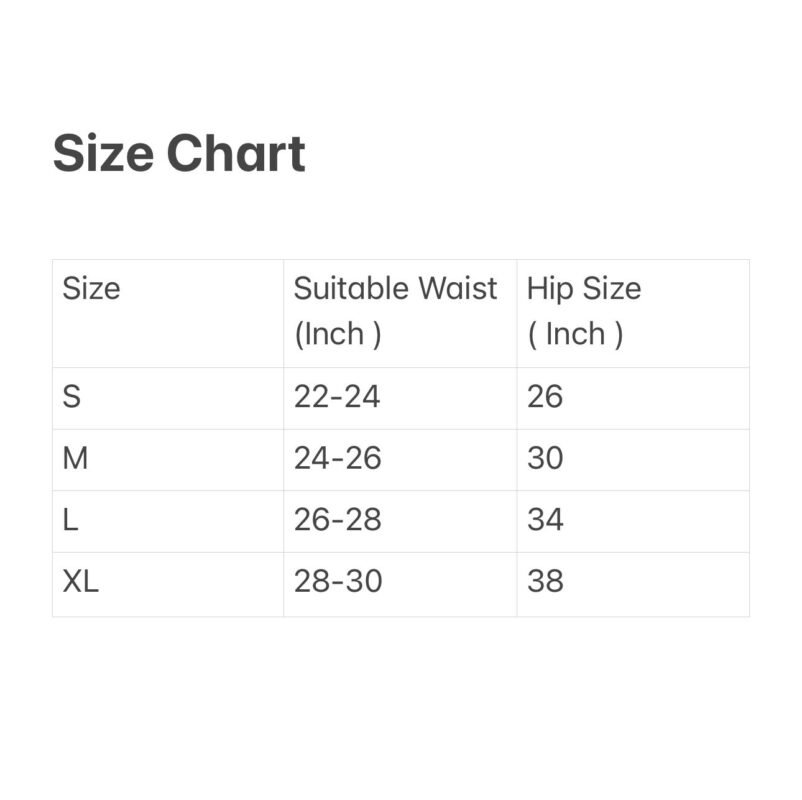The height and width of the screenshot is (800, 802).
Task: Select hip size value 30 in the M row
Action: 545,458
